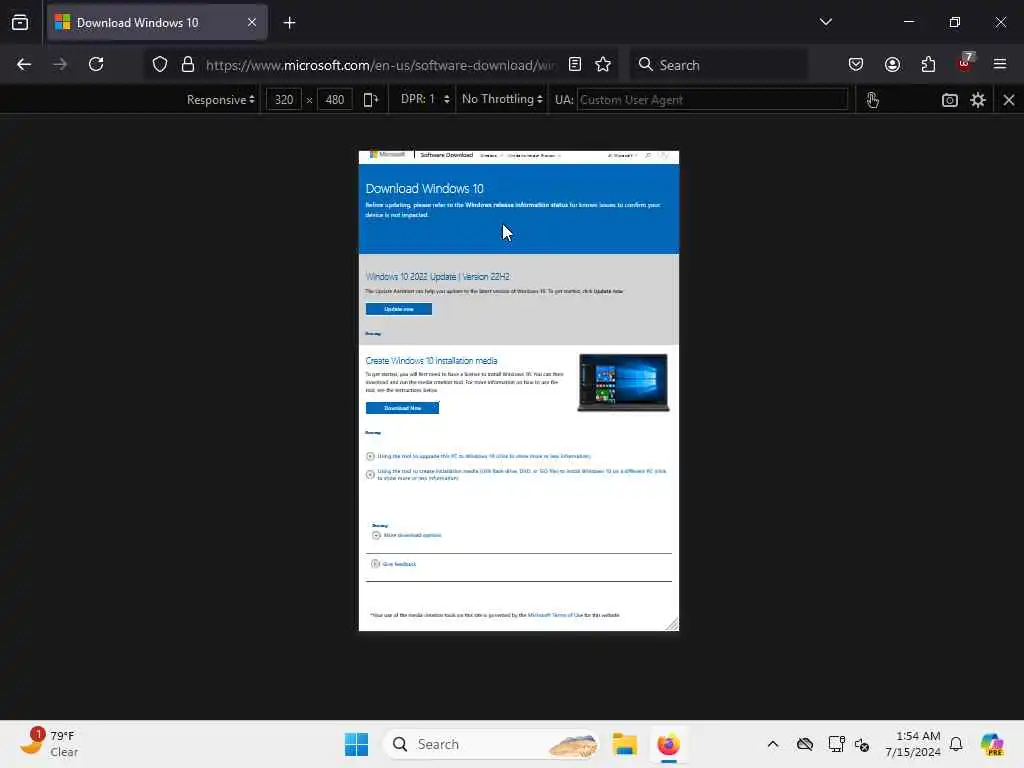
Task: Open the Copilot preview icon in taskbar
Action: point(991,744)
